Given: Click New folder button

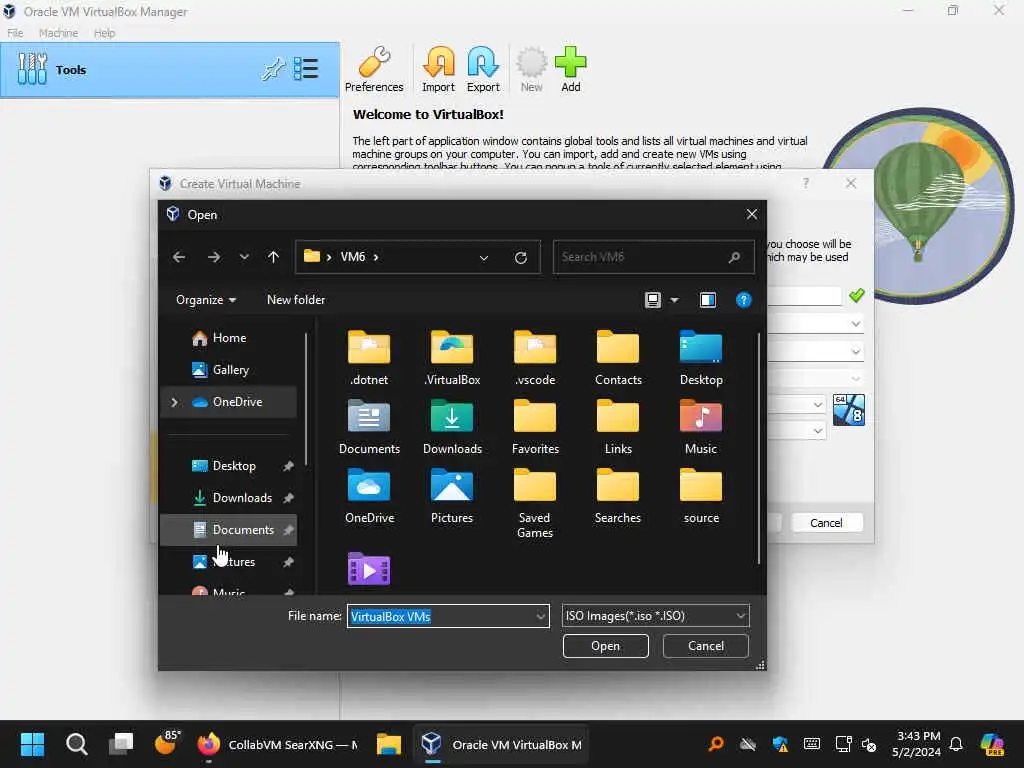Looking at the screenshot, I should [x=296, y=300].
